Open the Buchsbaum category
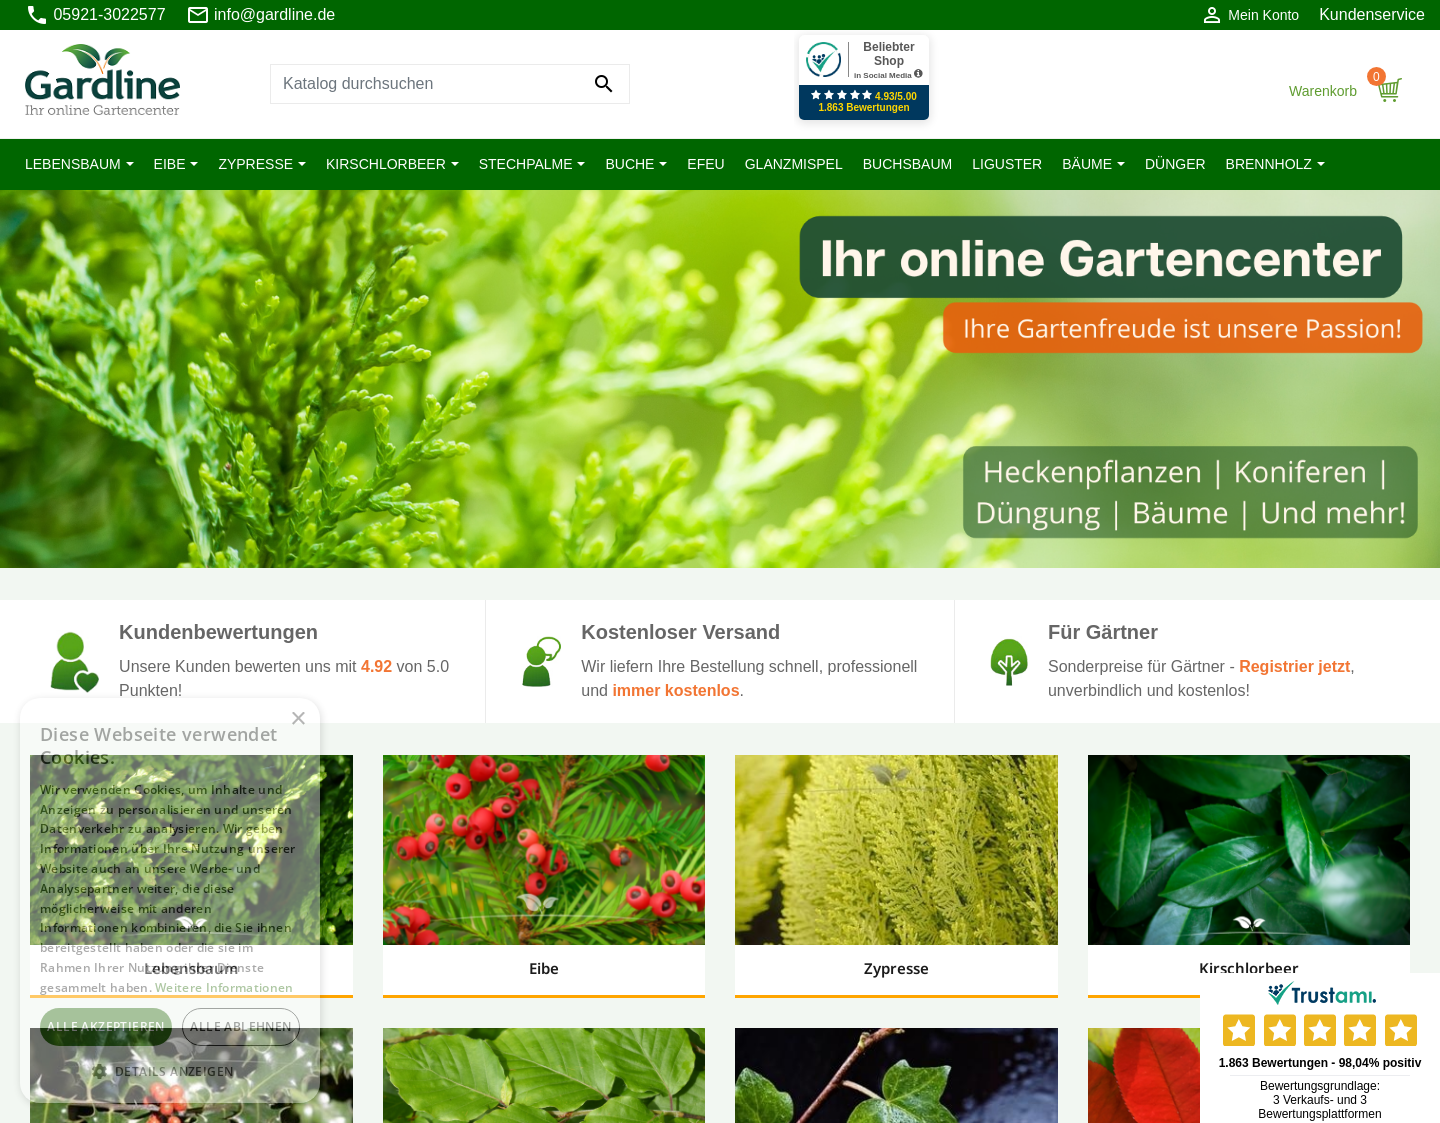 tap(907, 164)
